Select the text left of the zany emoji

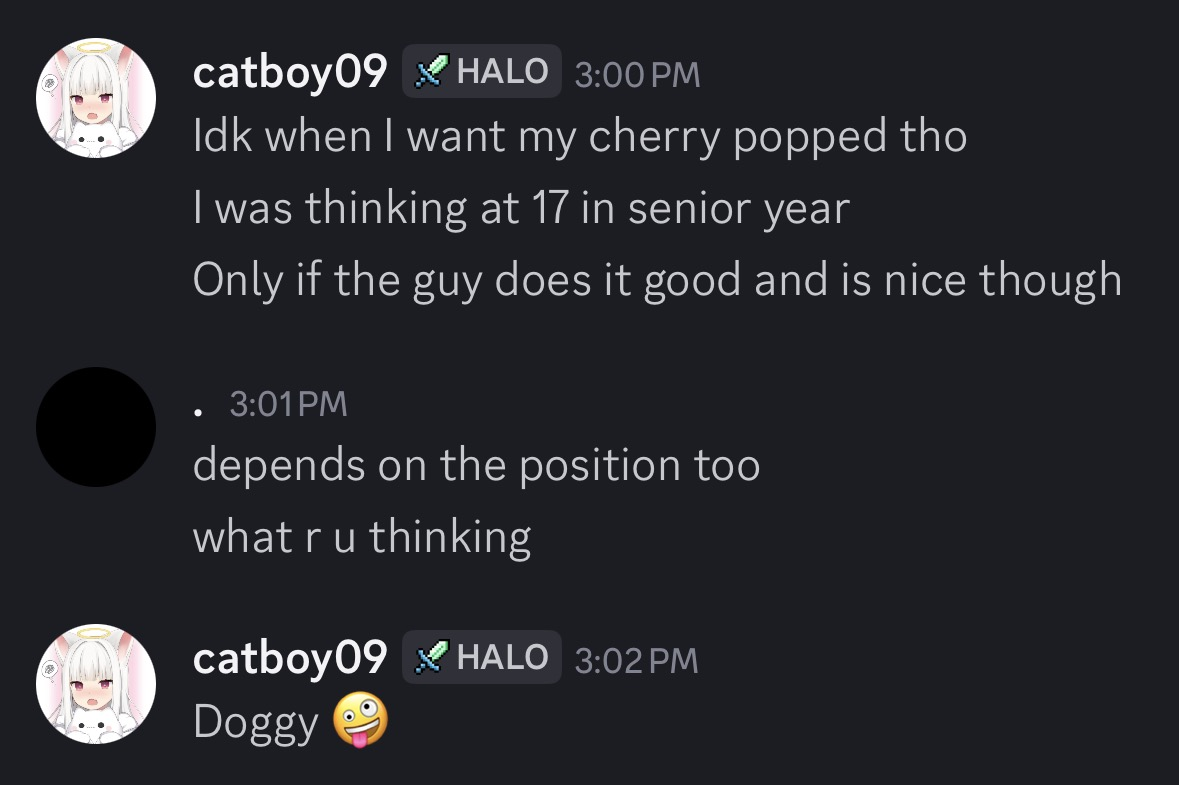tap(256, 723)
